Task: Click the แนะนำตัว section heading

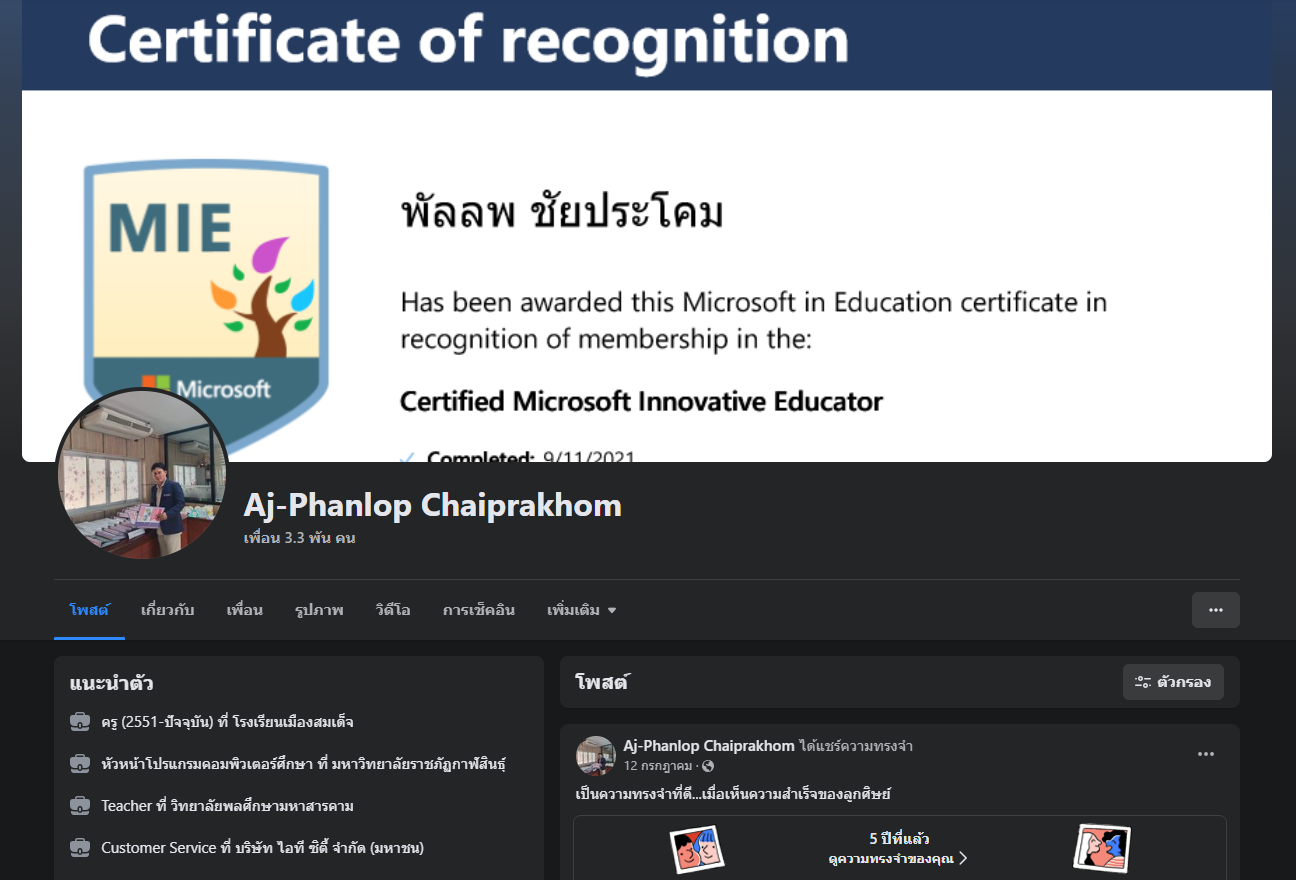Action: pos(112,684)
